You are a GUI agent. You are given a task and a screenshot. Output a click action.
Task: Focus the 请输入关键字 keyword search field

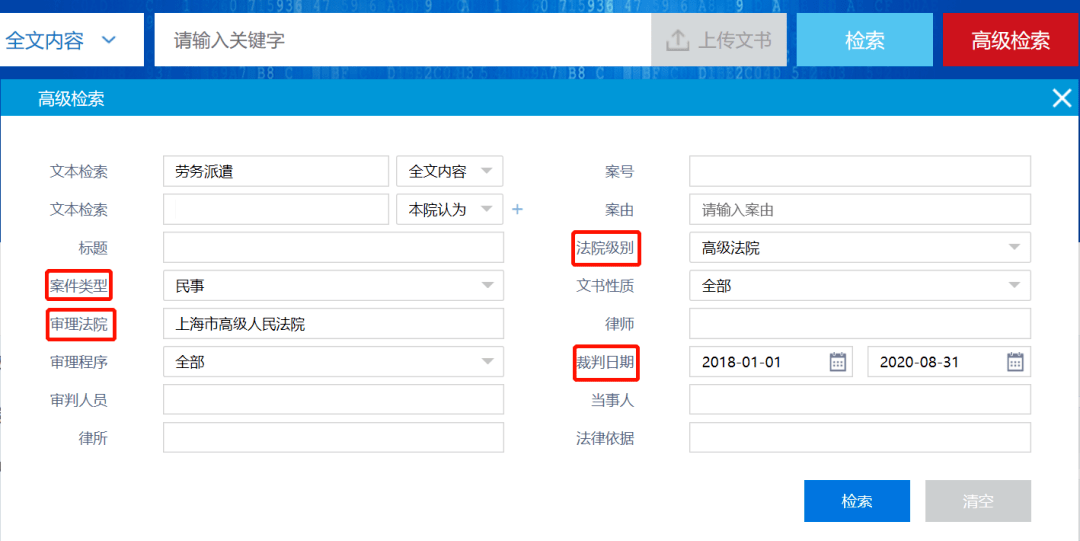[400, 40]
